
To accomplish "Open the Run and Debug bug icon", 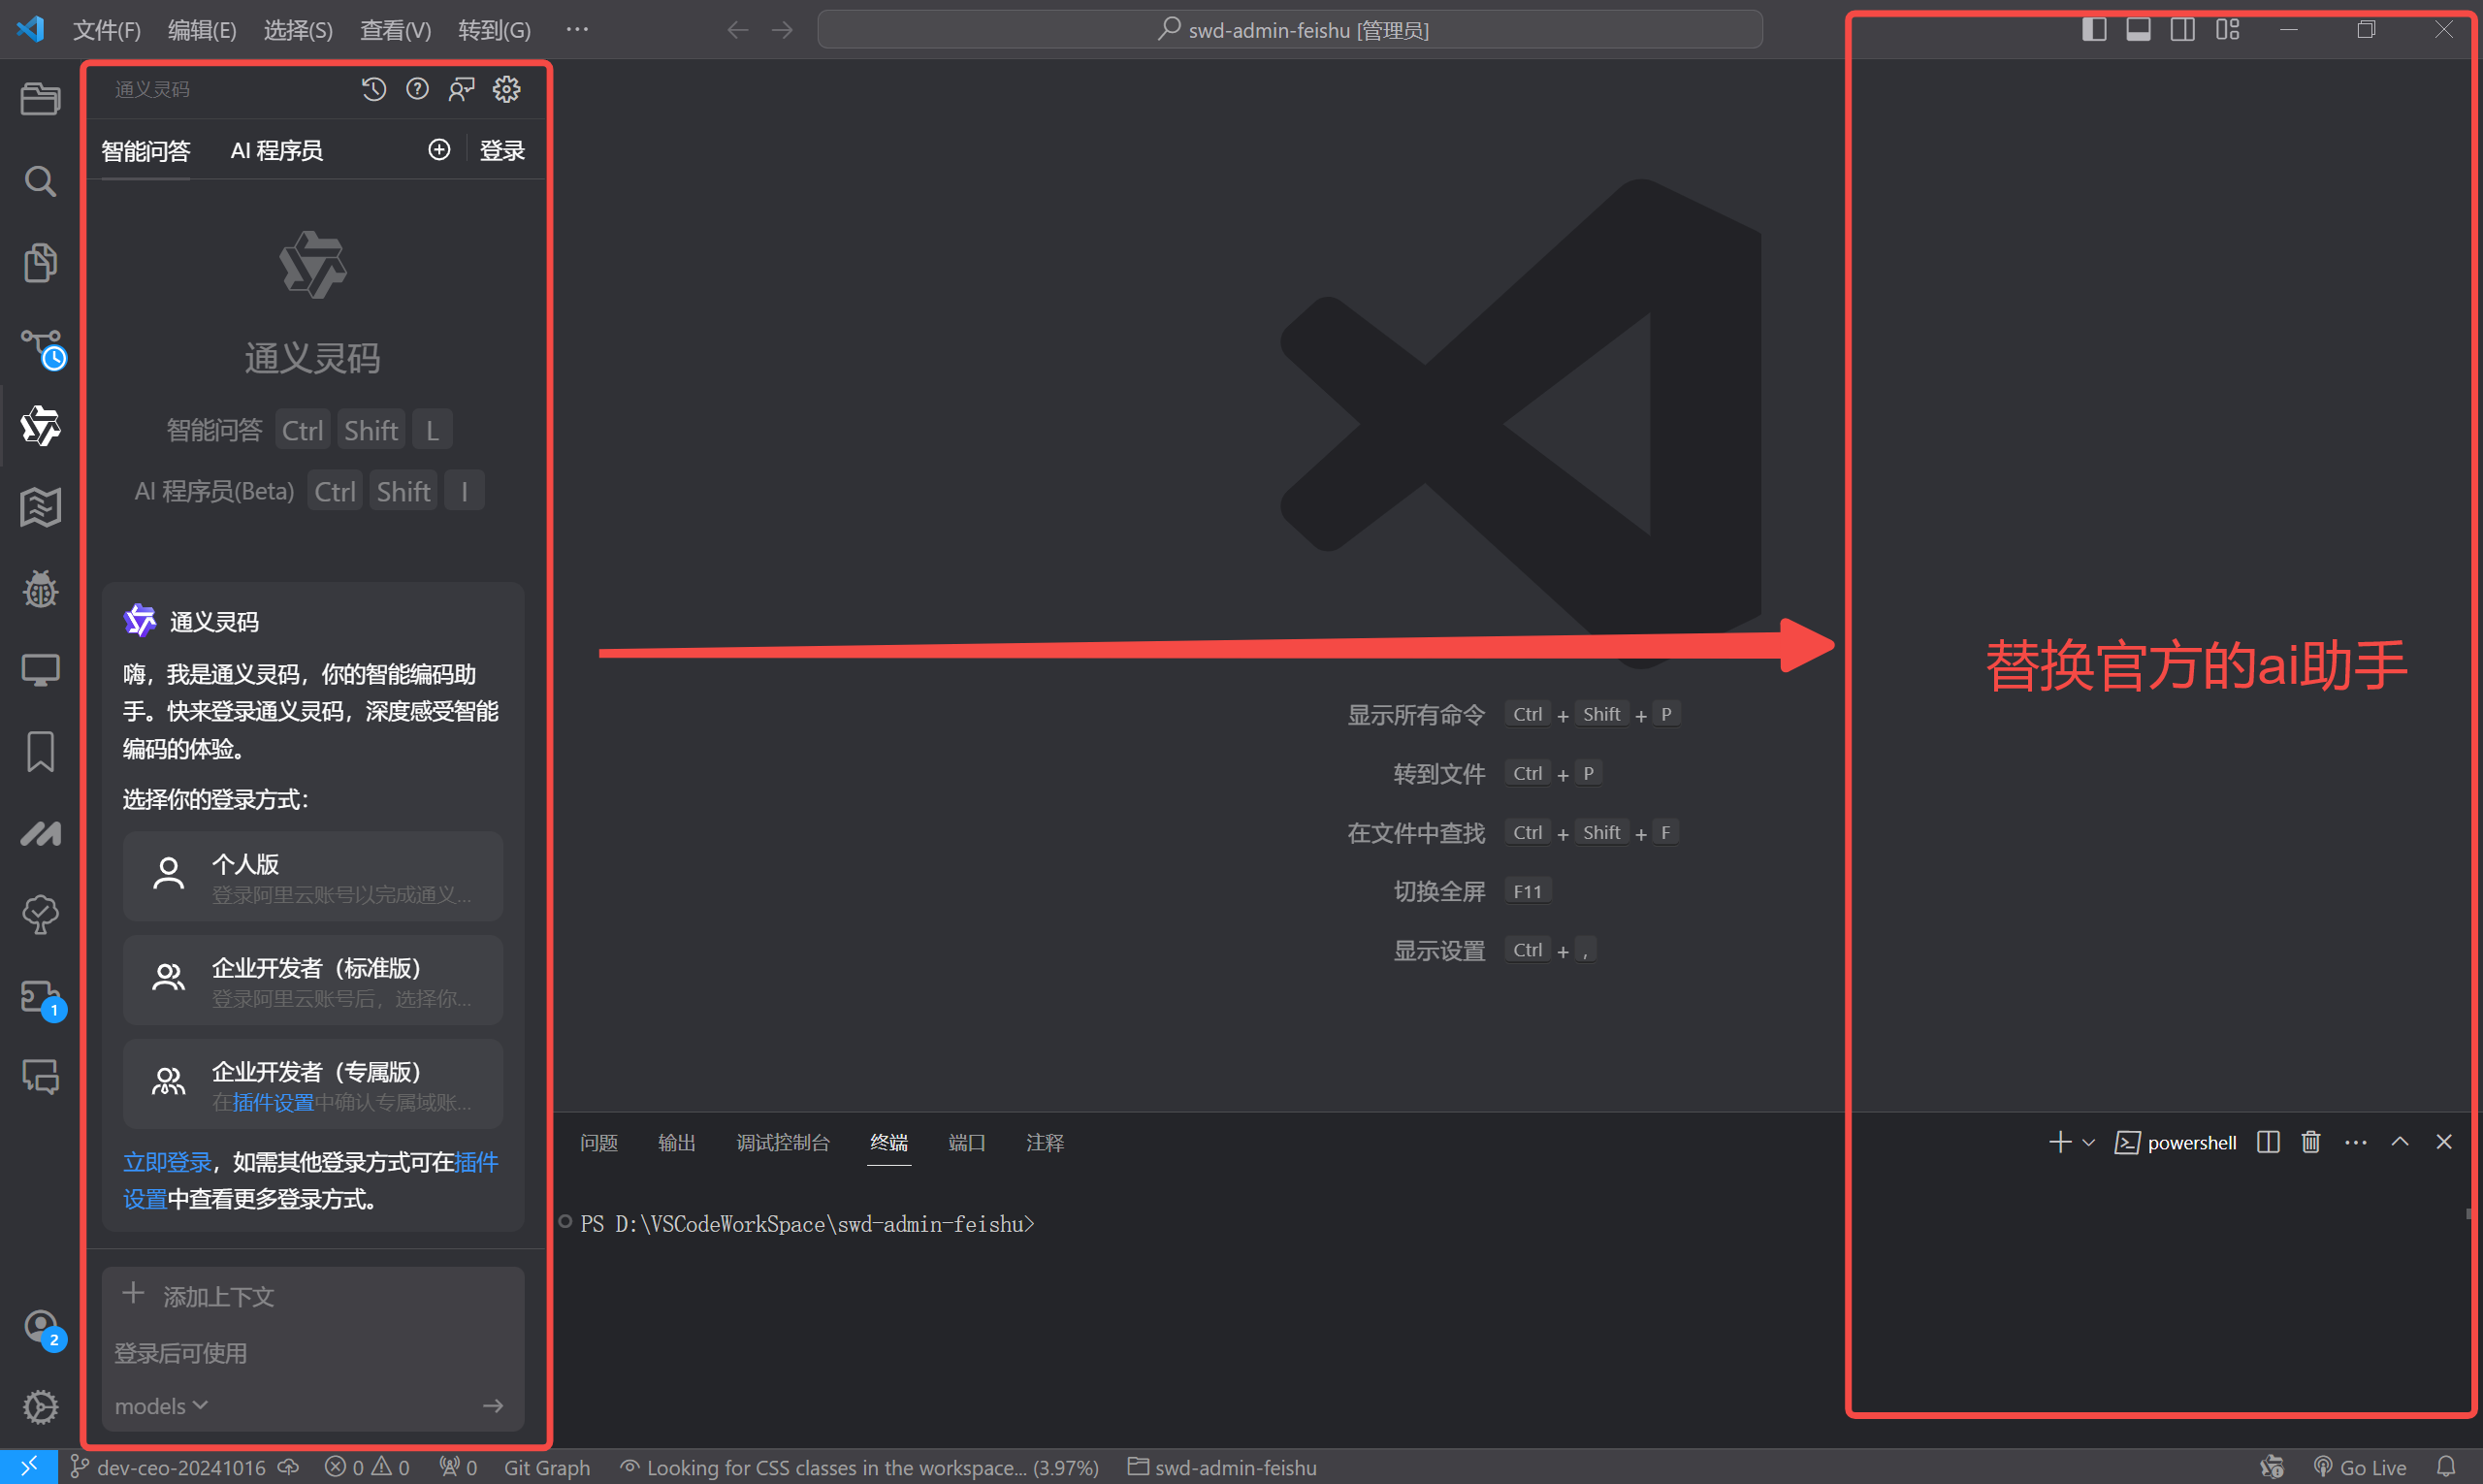I will pyautogui.click(x=40, y=589).
